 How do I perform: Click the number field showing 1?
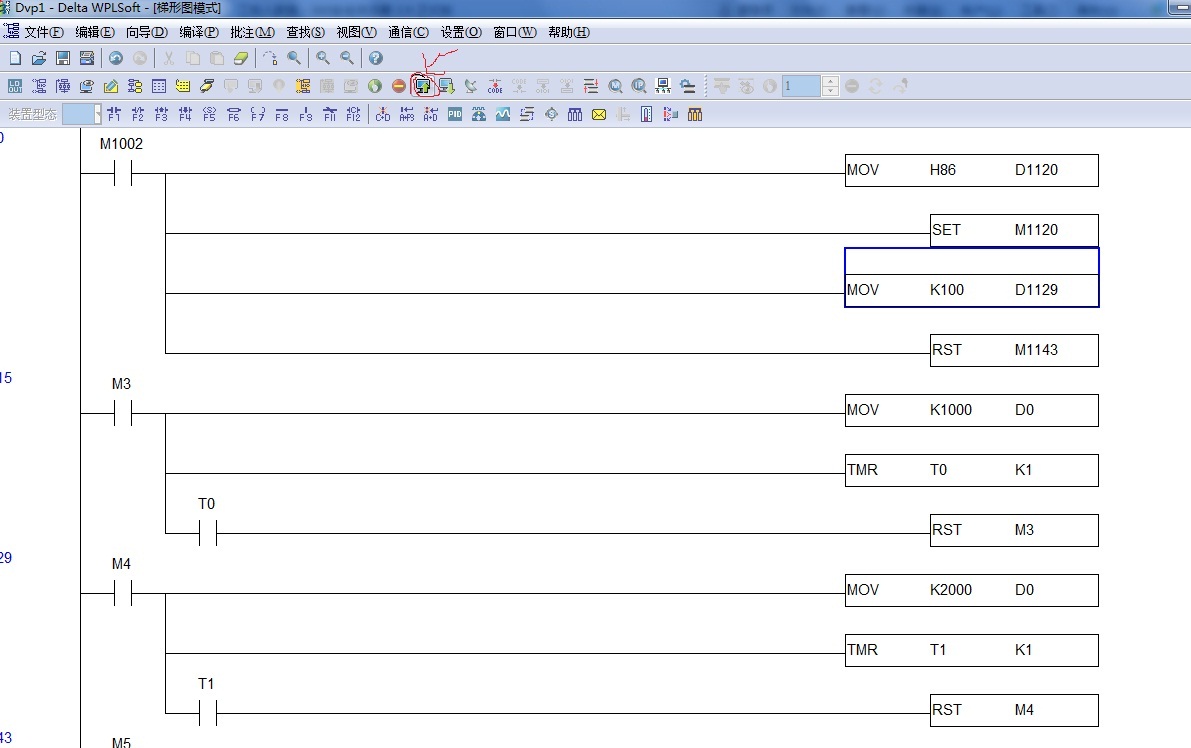click(x=801, y=86)
